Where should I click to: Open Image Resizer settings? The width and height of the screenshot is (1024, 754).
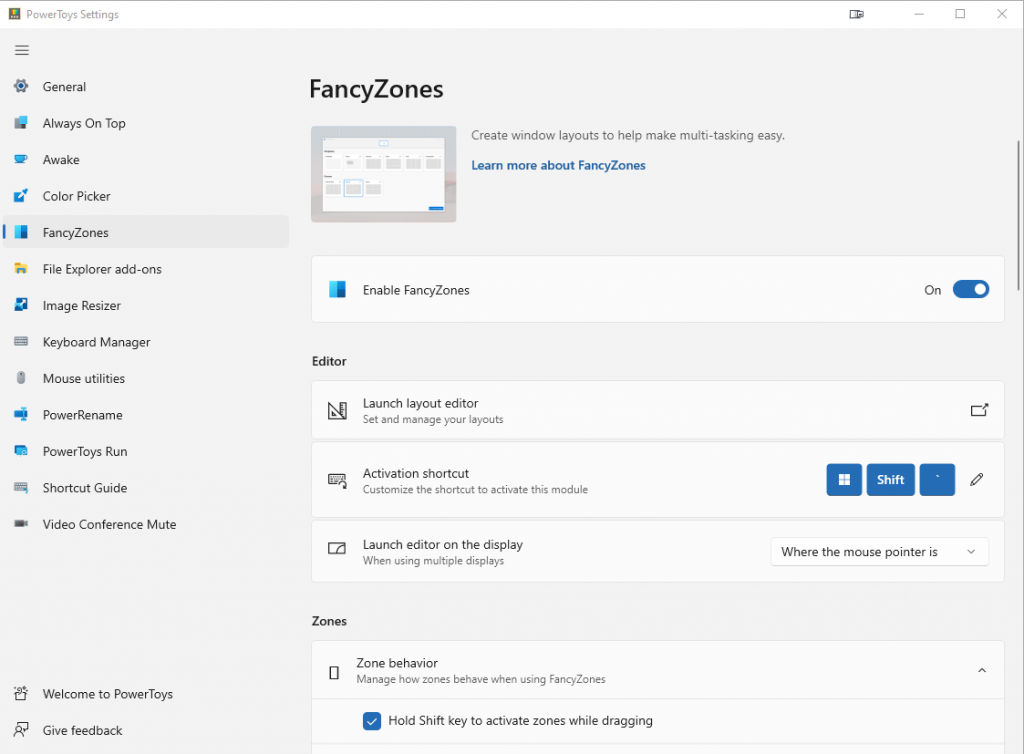[x=146, y=305]
